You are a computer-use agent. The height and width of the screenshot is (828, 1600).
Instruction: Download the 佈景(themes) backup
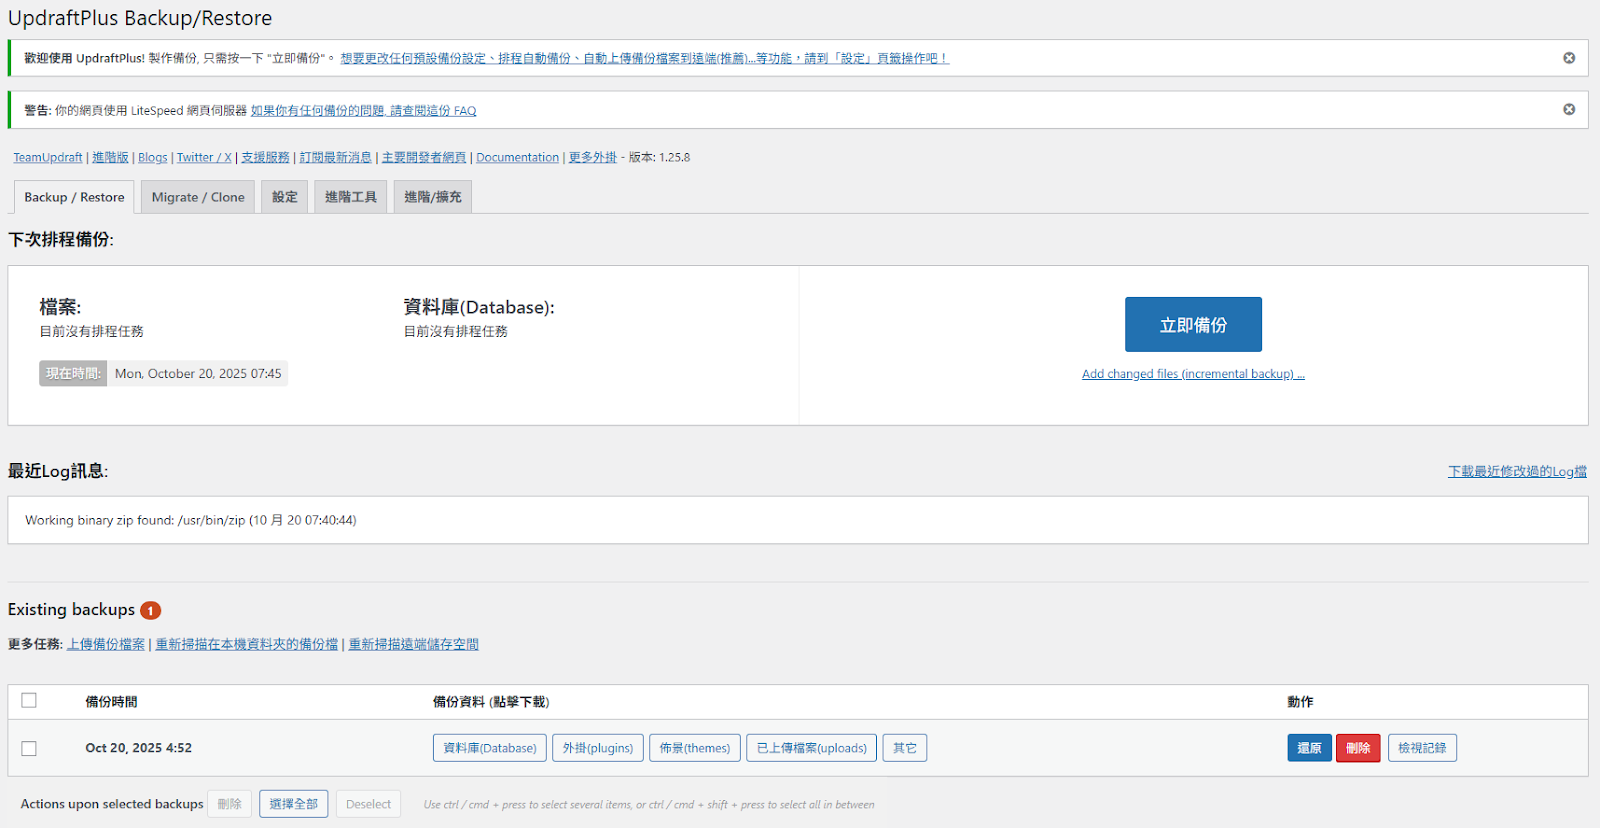click(694, 748)
